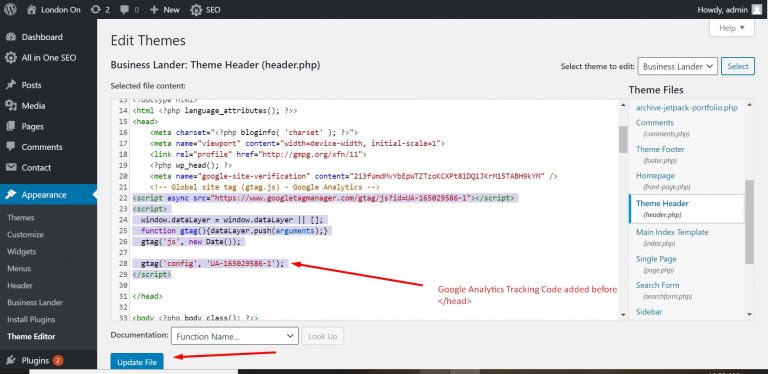Go to Themes submenu
This screenshot has width=768, height=374.
[x=21, y=217]
